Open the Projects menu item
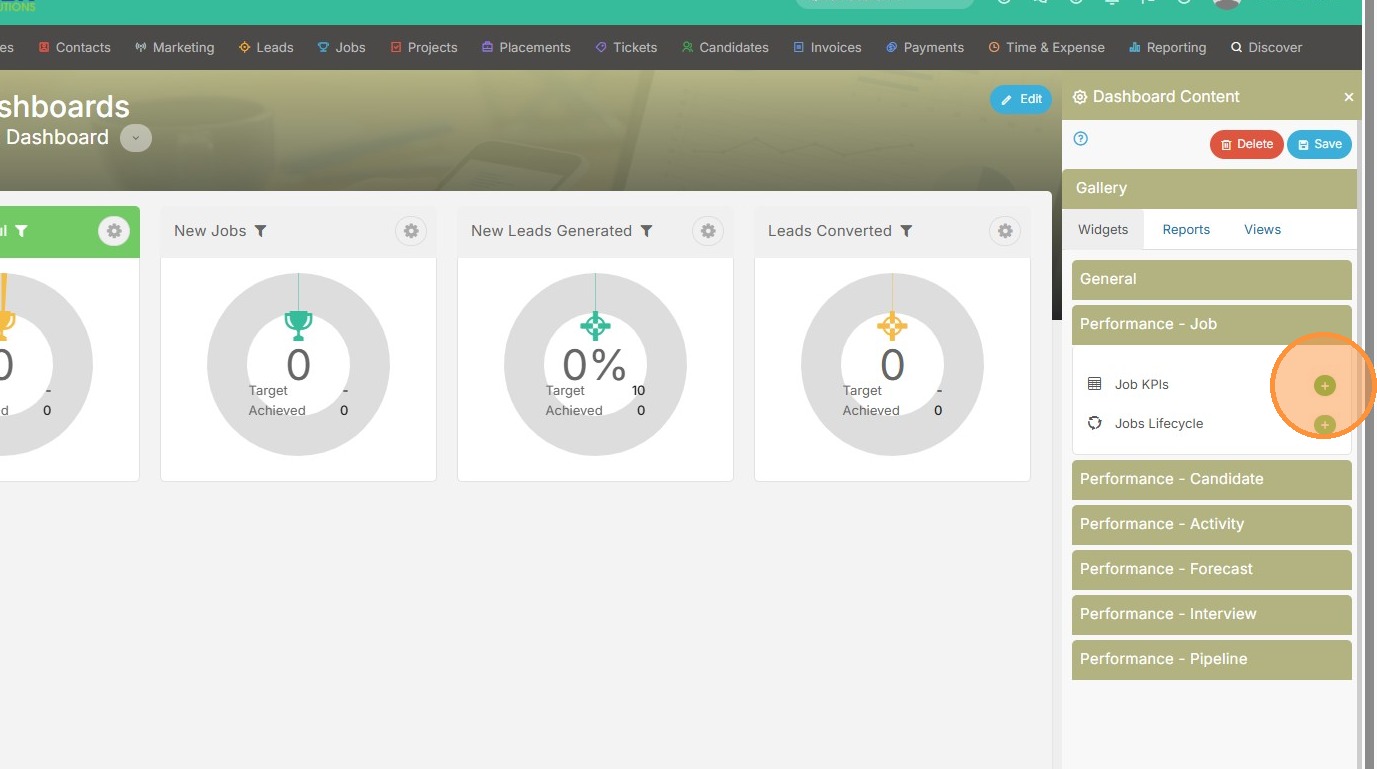This screenshot has height=769, width=1377. [x=424, y=47]
